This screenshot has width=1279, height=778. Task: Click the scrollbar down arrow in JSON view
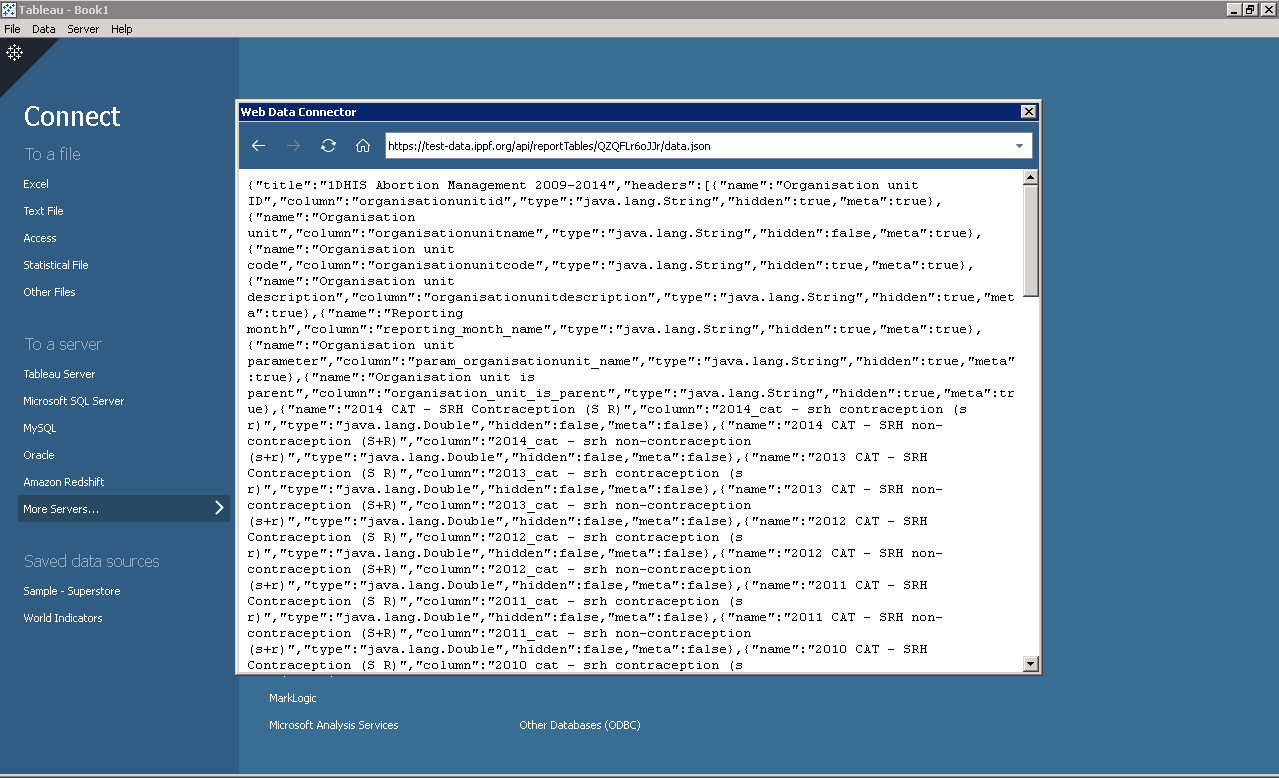pyautogui.click(x=1031, y=664)
